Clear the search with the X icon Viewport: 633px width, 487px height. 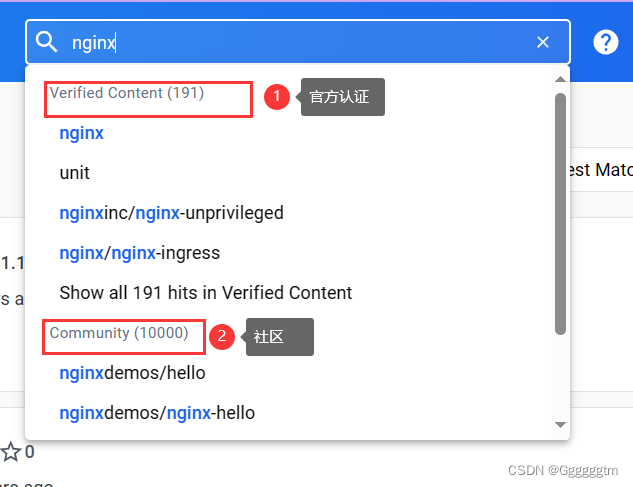pos(543,42)
